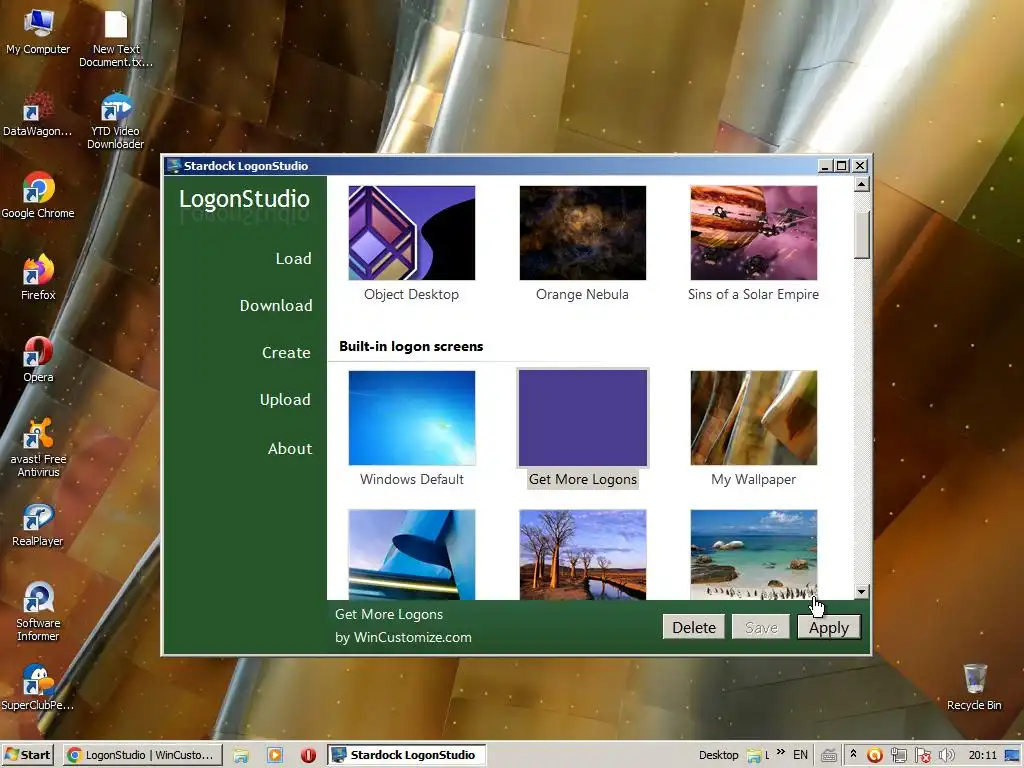
Task: Click the Desktop toolbar label in taskbar
Action: 718,755
